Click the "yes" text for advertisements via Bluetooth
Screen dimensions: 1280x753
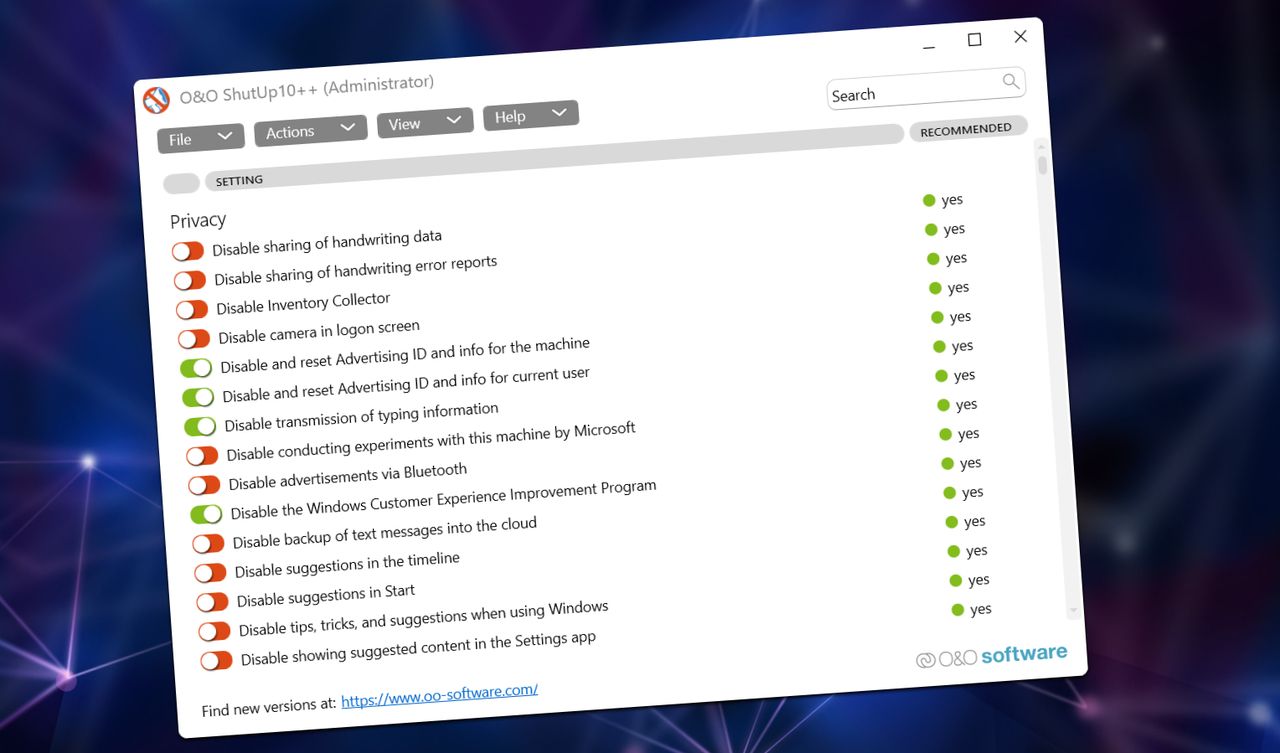click(x=968, y=434)
